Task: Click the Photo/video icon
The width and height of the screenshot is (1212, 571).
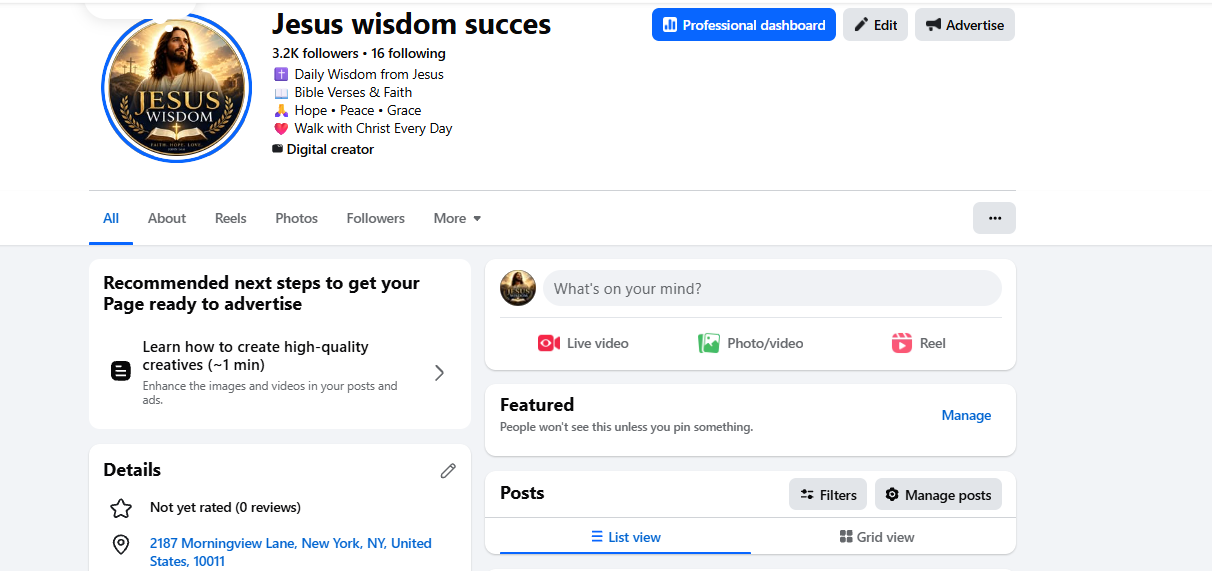Action: [709, 343]
